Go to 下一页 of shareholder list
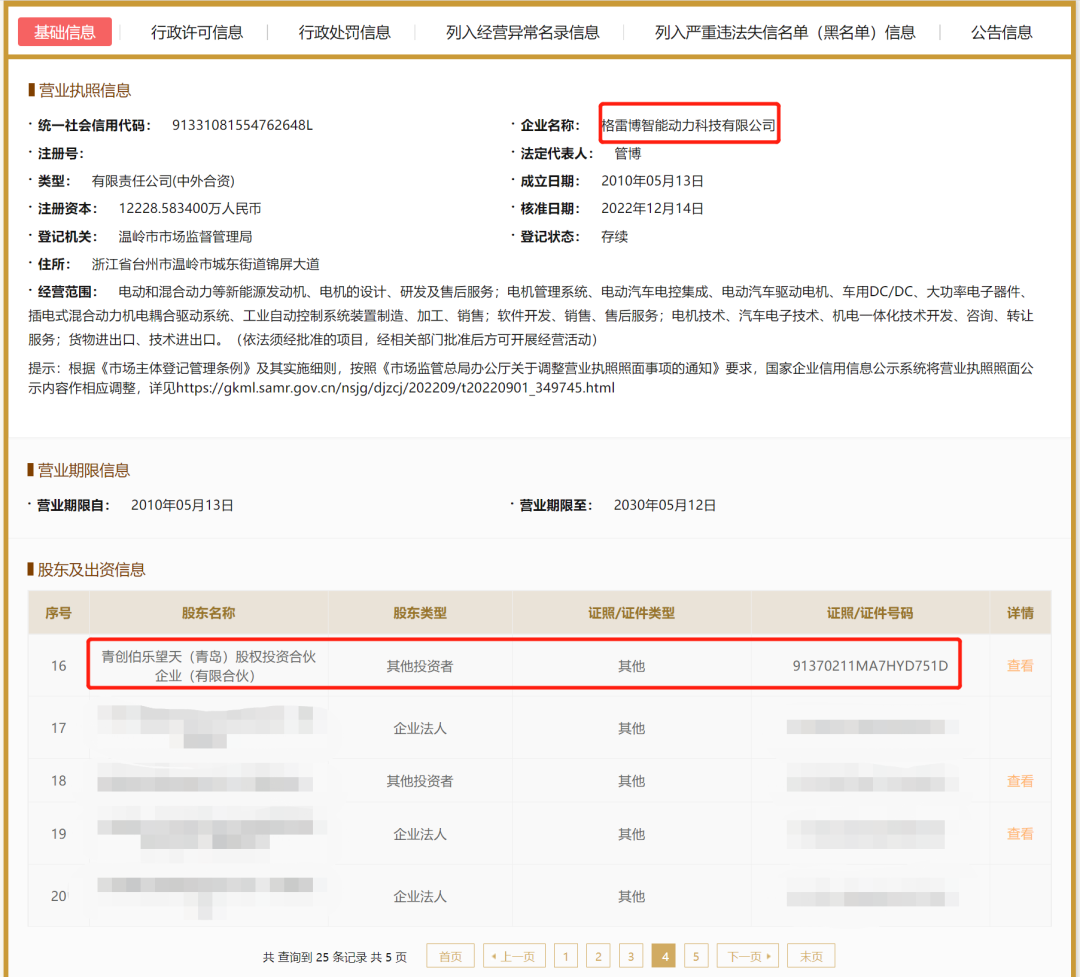The image size is (1080, 977). [748, 956]
